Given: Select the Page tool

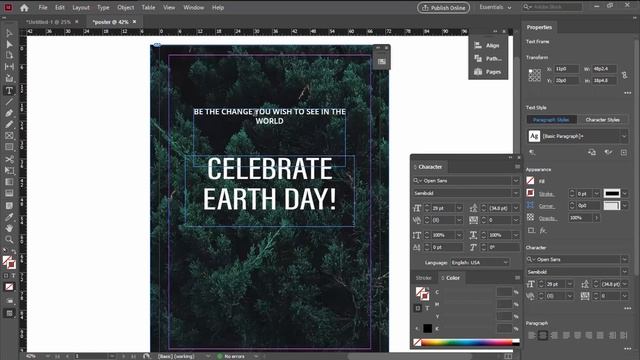Looking at the screenshot, I should tap(9, 55).
